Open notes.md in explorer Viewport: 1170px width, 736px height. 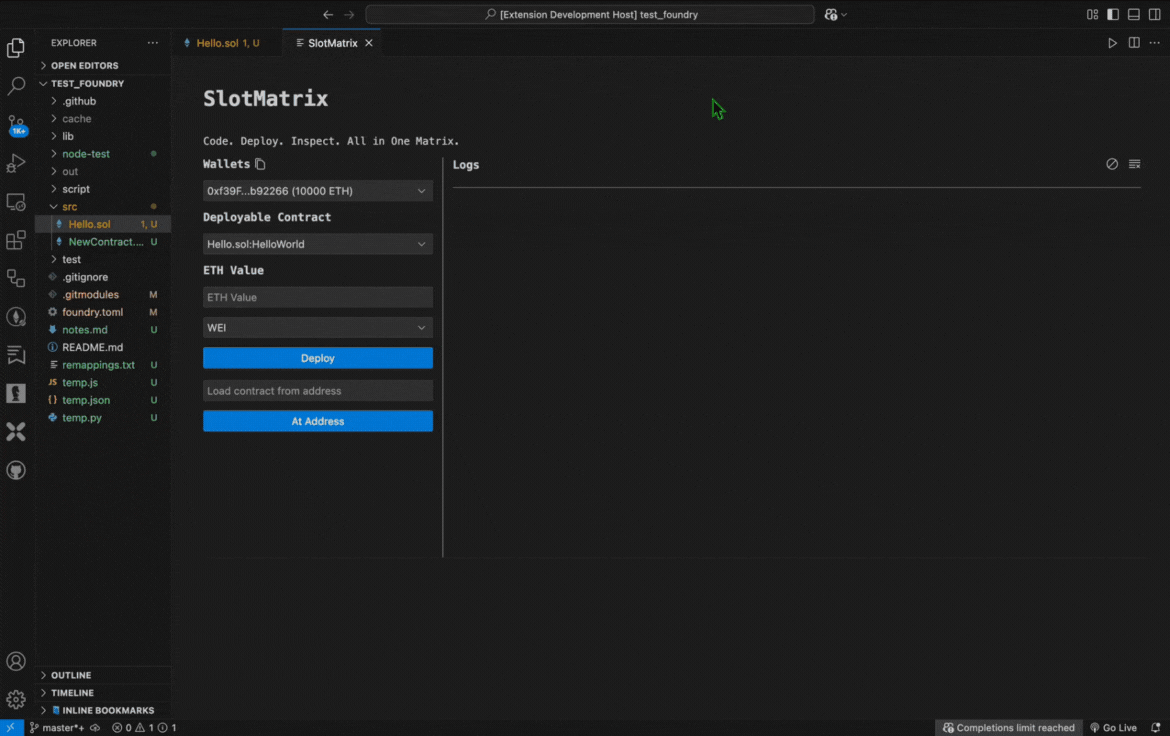[x=103, y=330]
